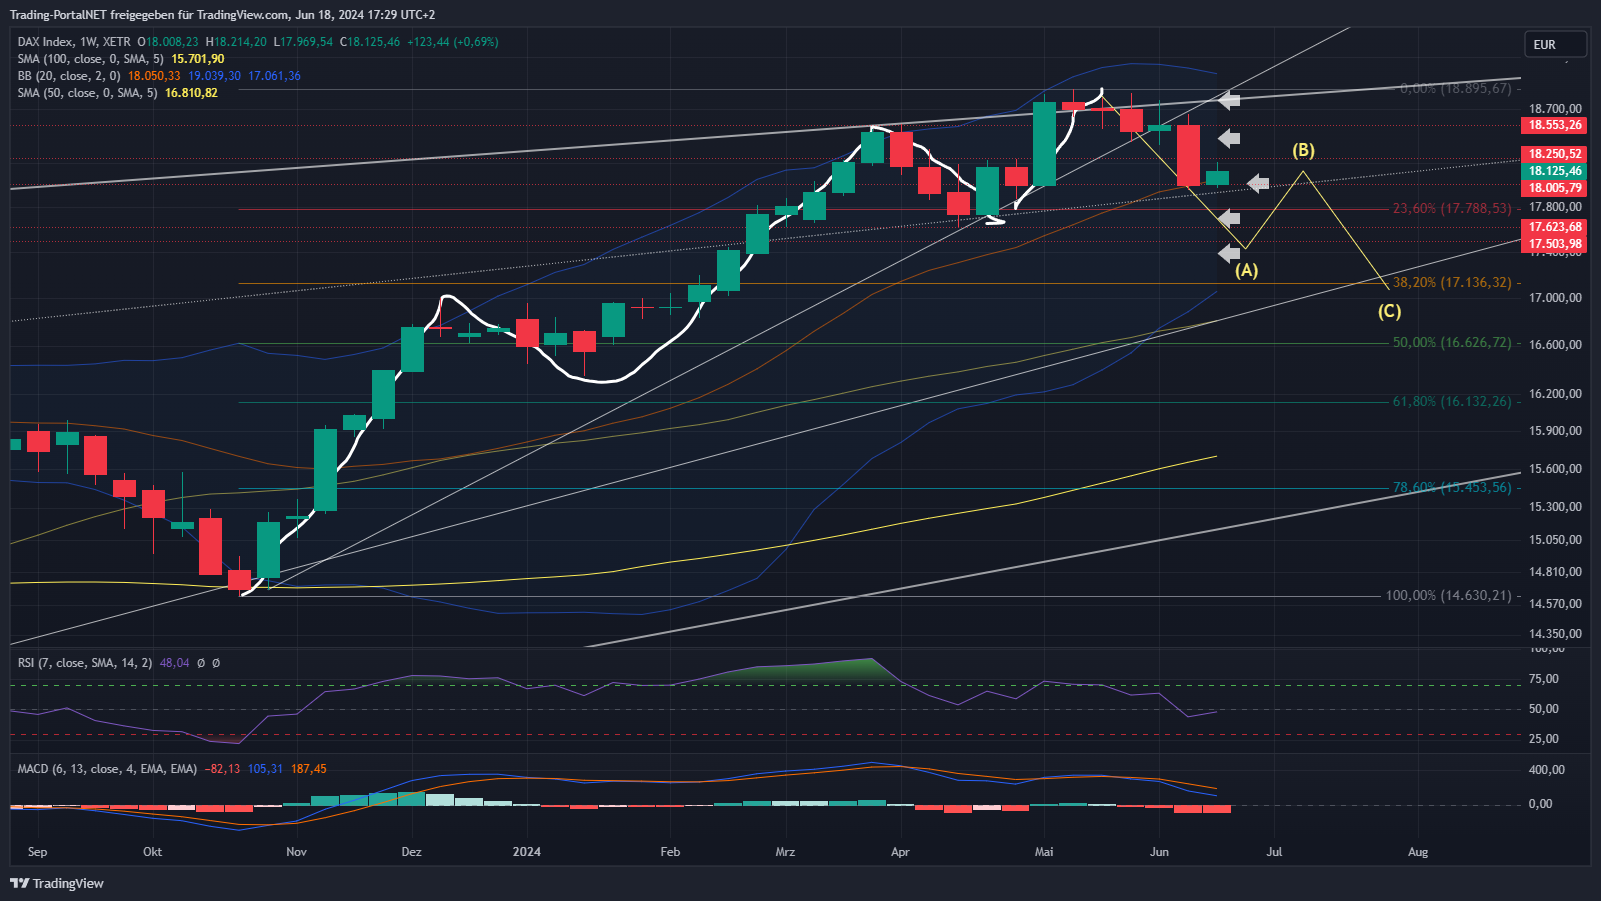Screen dimensions: 1601x901
Task: Click 17.000,00 on the price axis
Action: (1555, 298)
